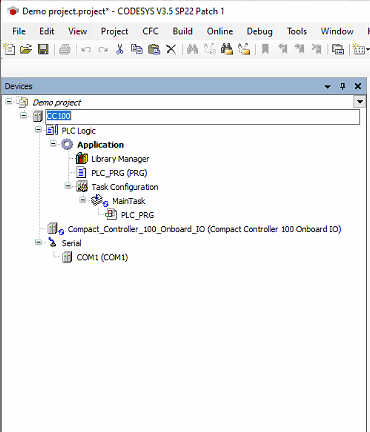370x432 pixels.
Task: Click the Toggle Bookmark icon
Action: point(265,49)
